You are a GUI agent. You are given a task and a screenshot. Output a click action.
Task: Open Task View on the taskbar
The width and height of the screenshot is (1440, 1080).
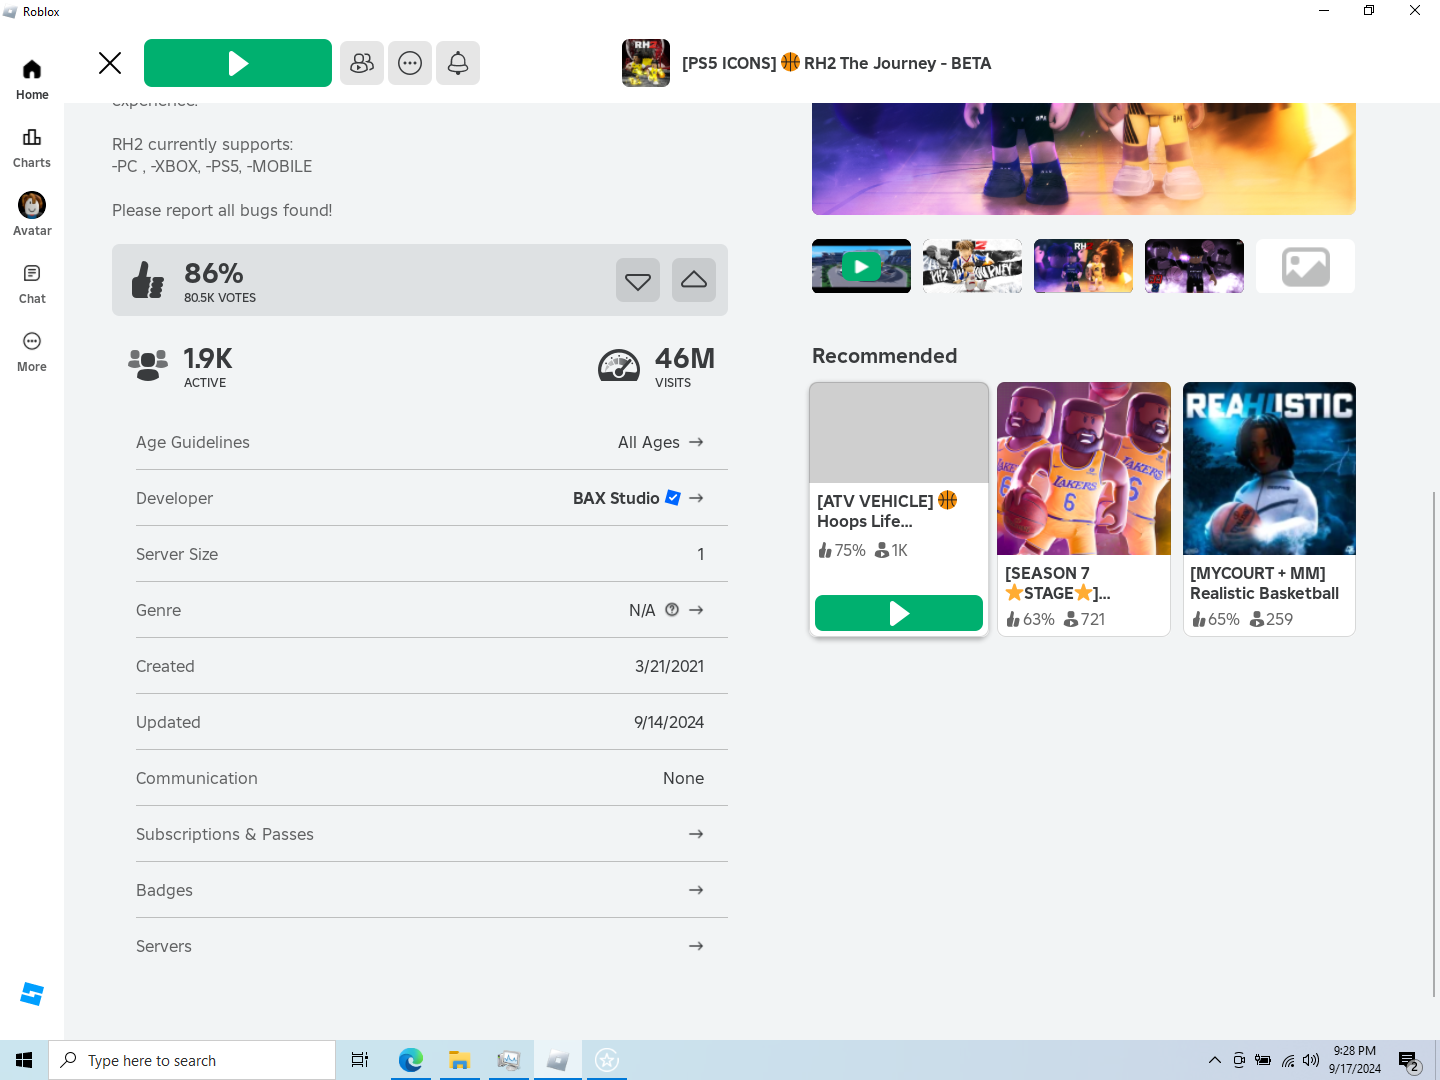point(360,1060)
